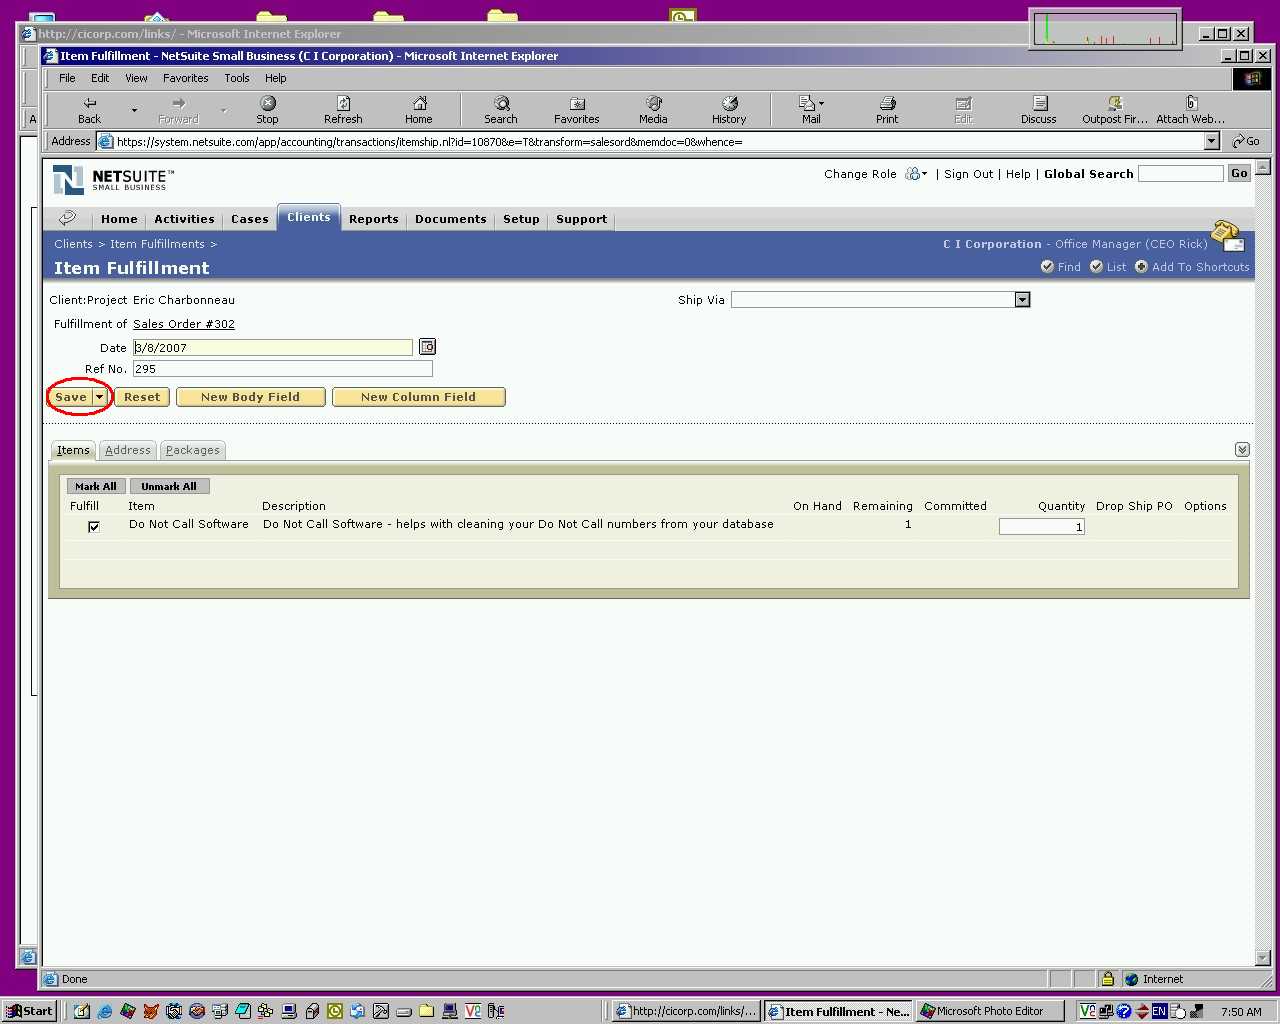Expand the Ship Via dropdown
Image resolution: width=1280 pixels, height=1024 pixels.
pyautogui.click(x=1022, y=300)
